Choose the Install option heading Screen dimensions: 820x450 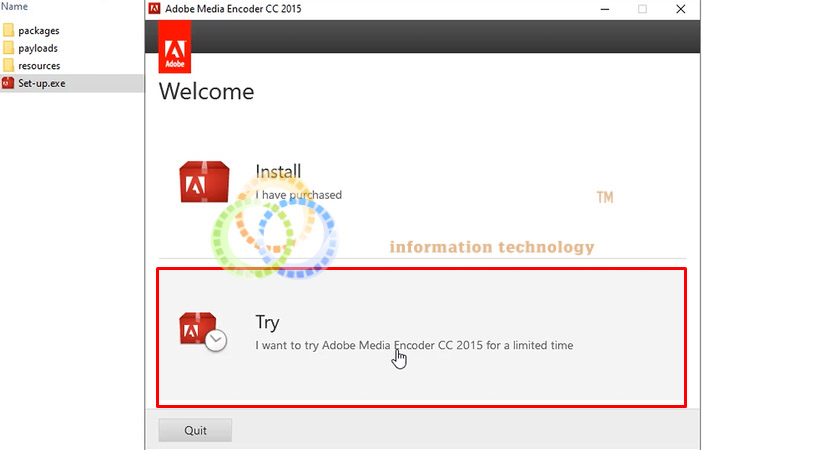[x=278, y=171]
